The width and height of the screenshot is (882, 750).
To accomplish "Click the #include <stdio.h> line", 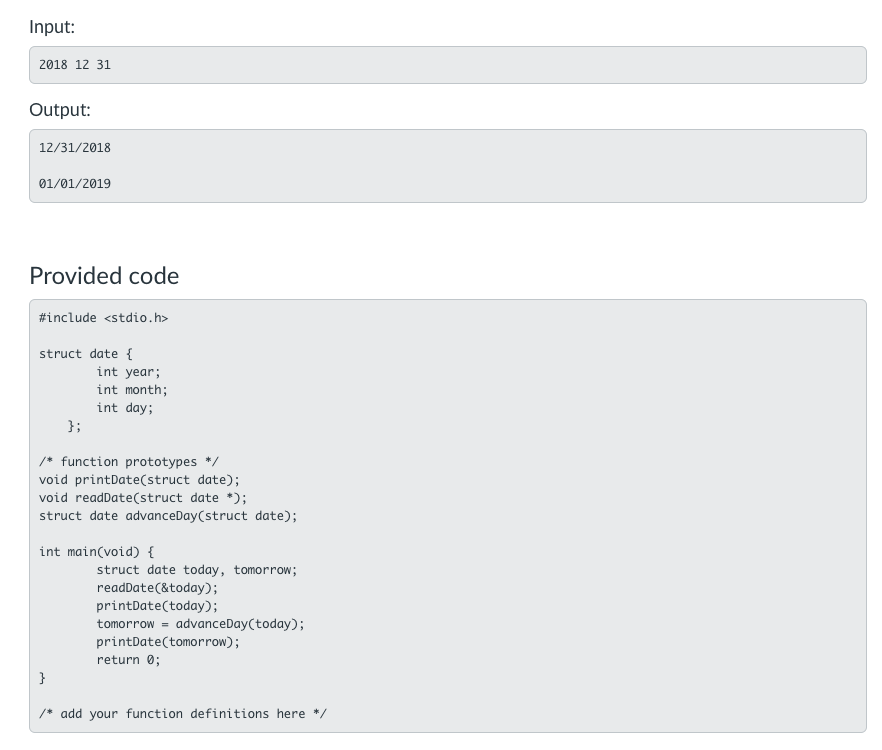I will click(x=103, y=318).
